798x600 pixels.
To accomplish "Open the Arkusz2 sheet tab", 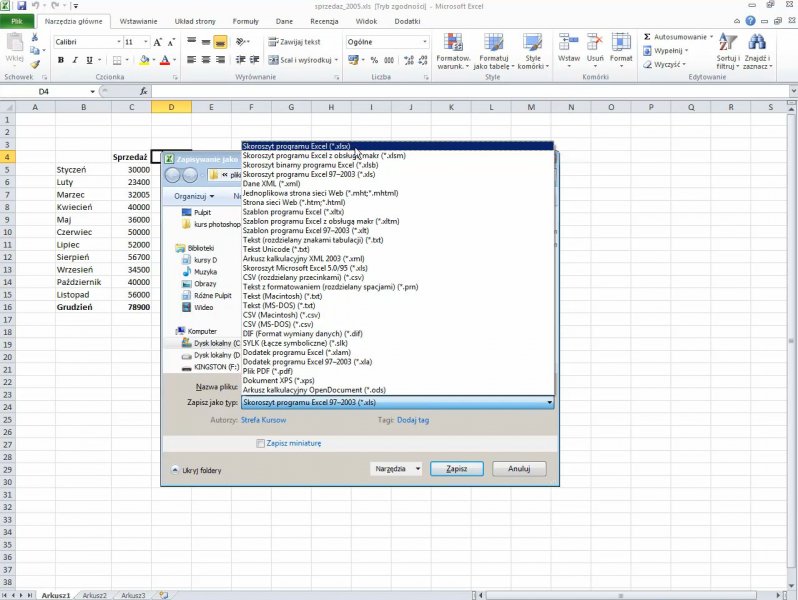I will (94, 595).
